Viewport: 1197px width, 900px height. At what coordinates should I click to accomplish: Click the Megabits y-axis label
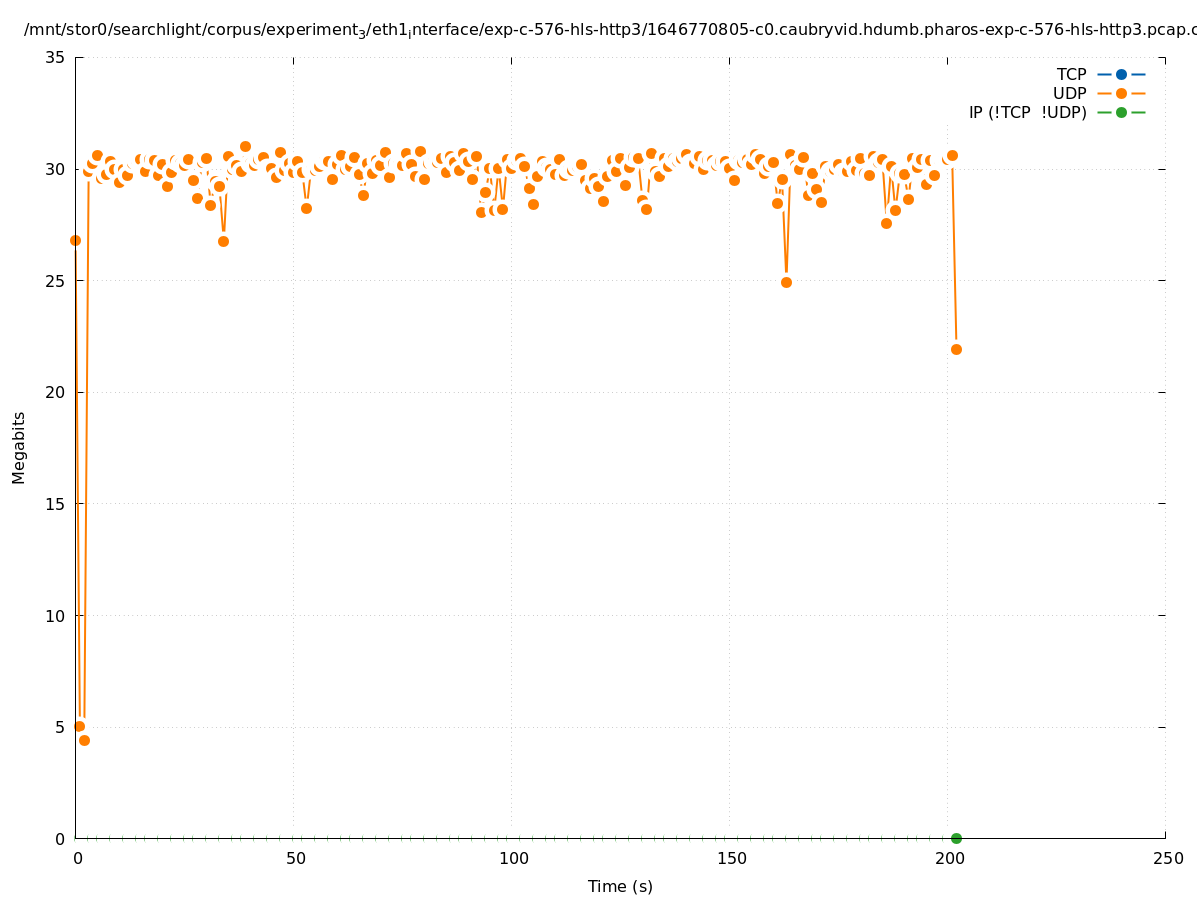pyautogui.click(x=19, y=447)
